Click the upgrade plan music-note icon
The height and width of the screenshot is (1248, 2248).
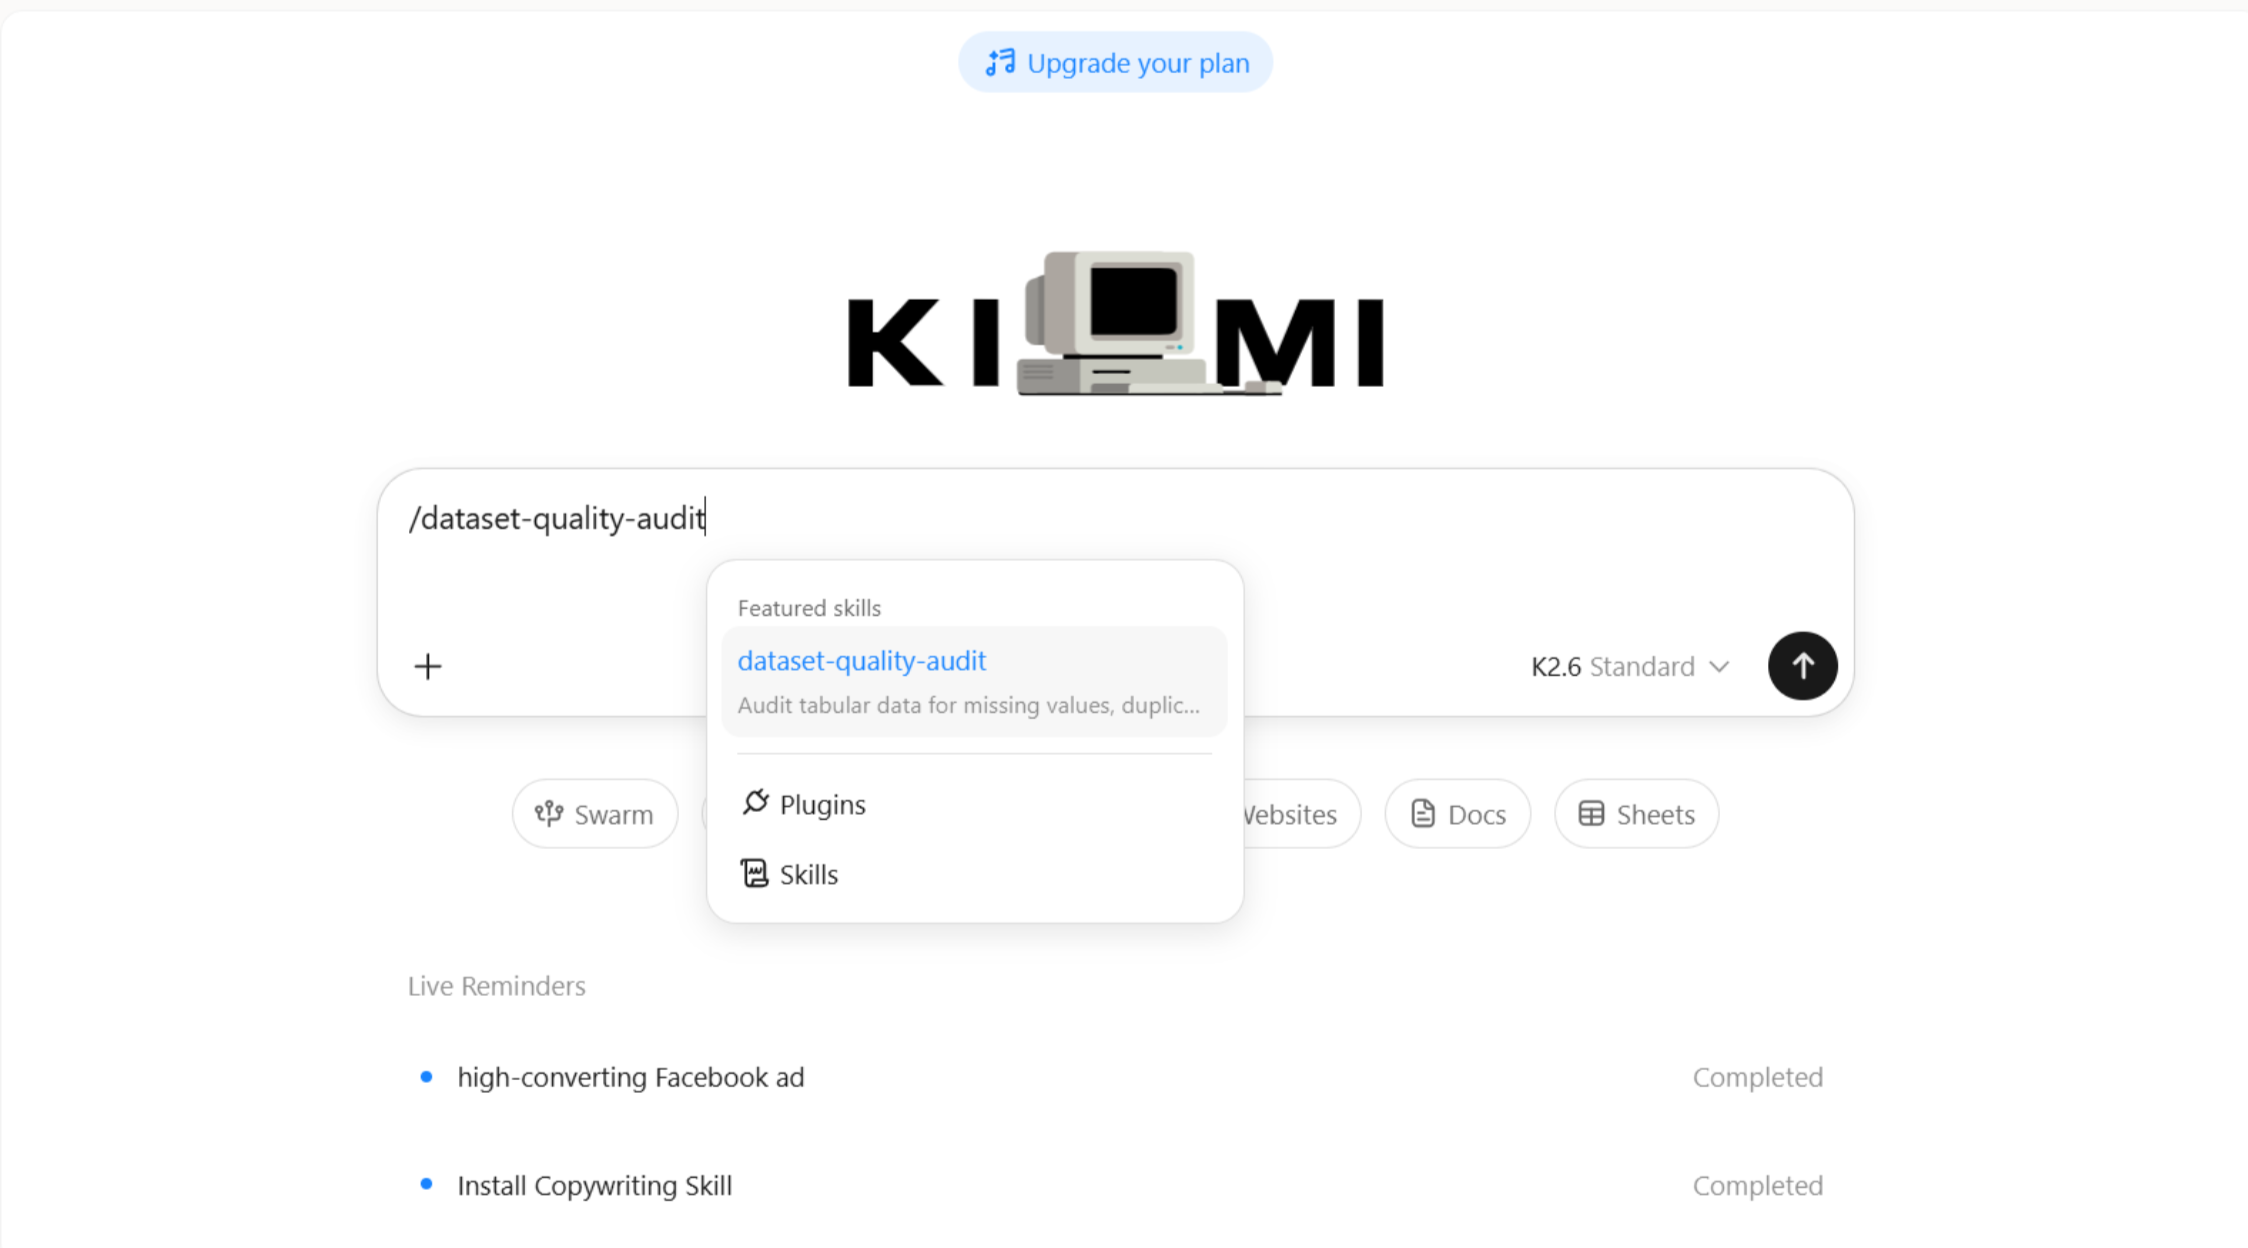(x=1000, y=63)
